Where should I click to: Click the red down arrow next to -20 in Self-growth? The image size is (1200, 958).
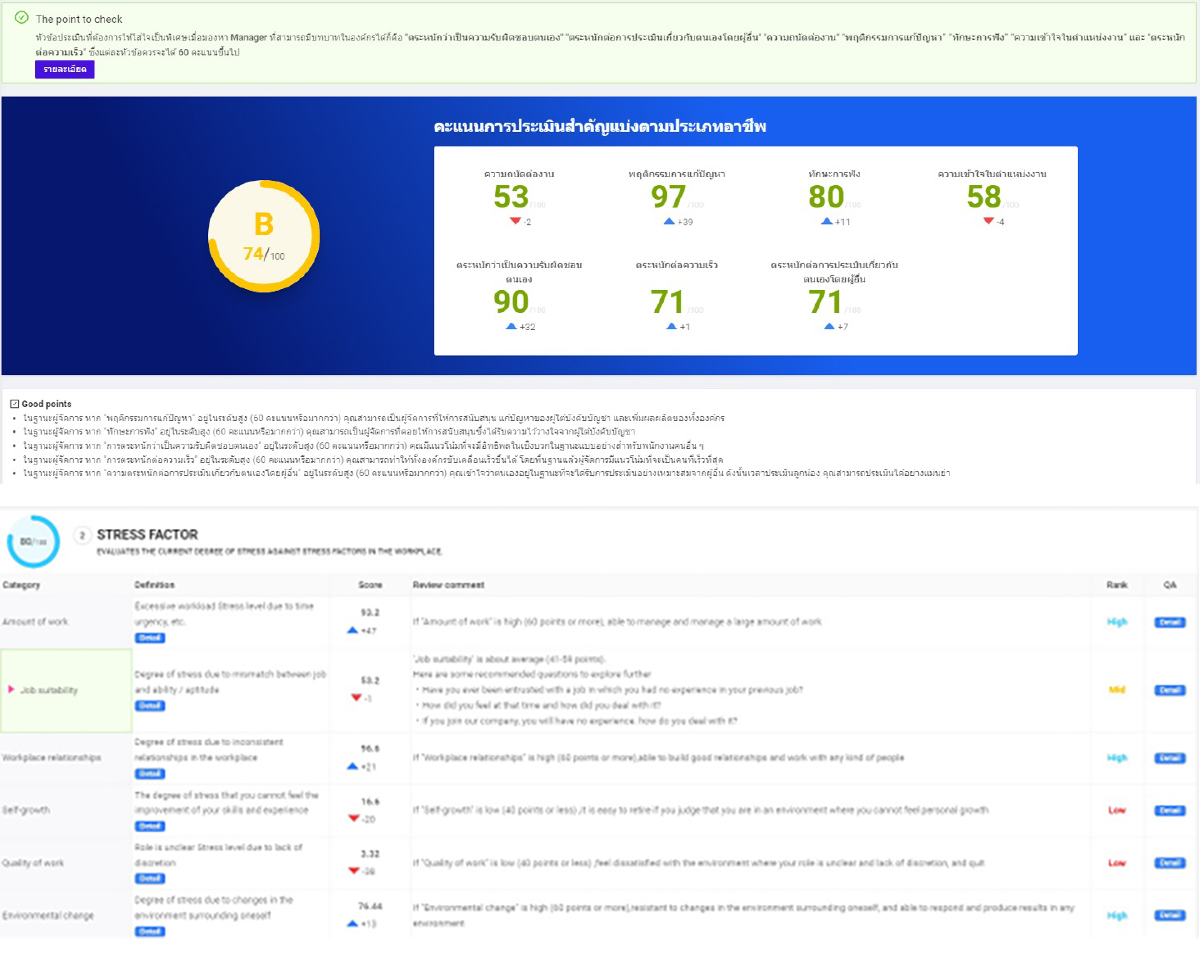354,818
